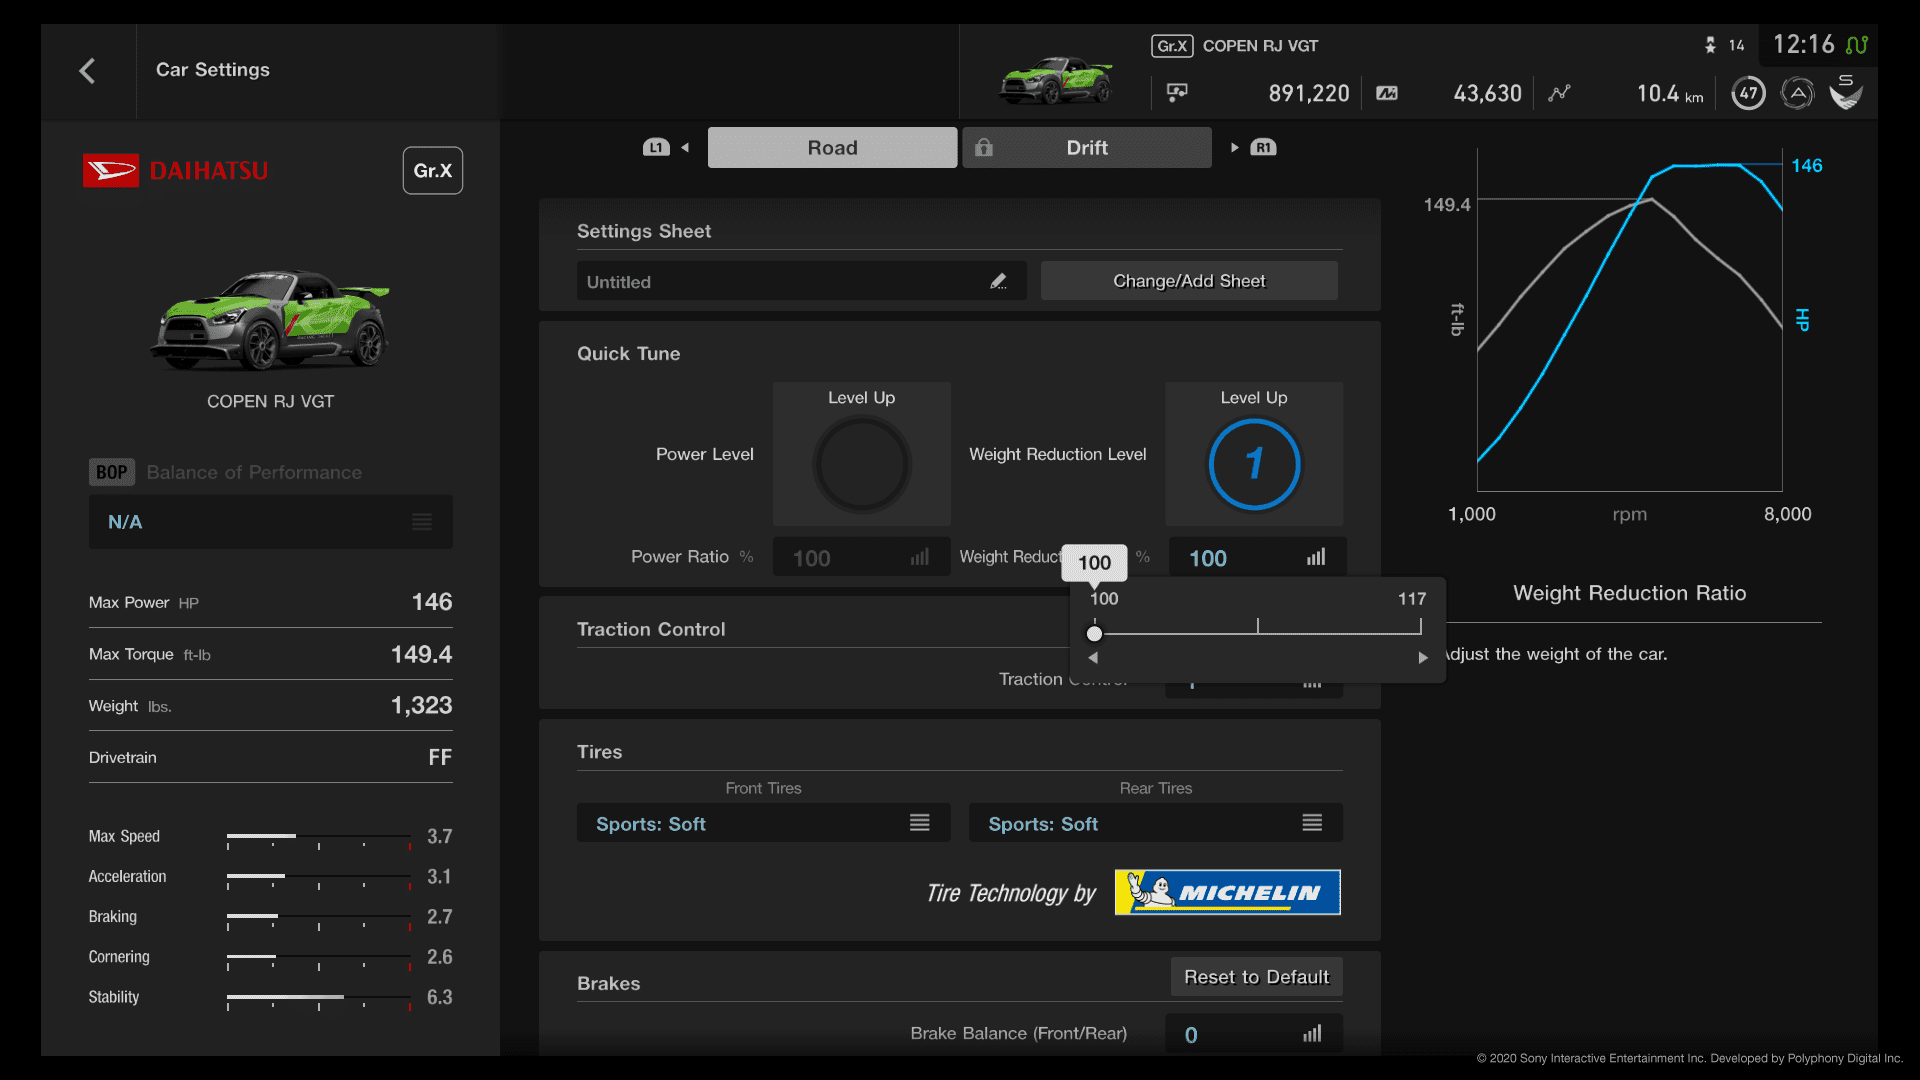Screen dimensions: 1920x1080
Task: Click the lock icon on Drift tab
Action: (984, 148)
